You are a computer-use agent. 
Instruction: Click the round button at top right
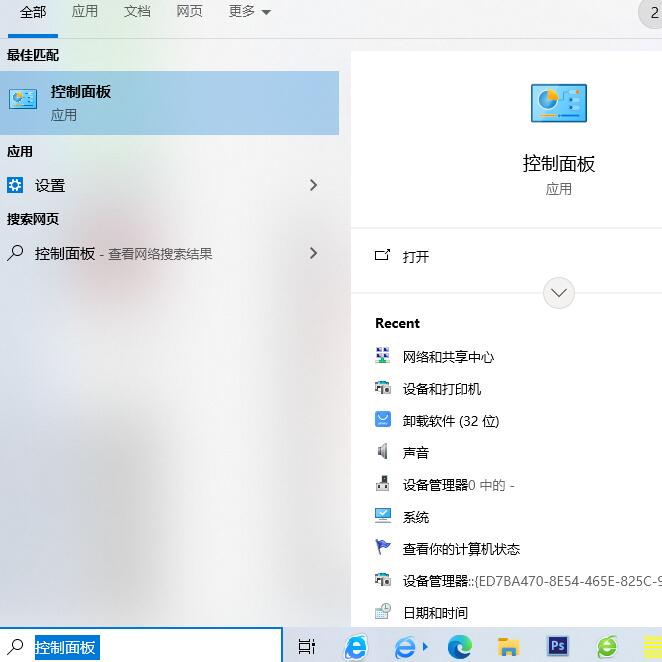pos(652,14)
